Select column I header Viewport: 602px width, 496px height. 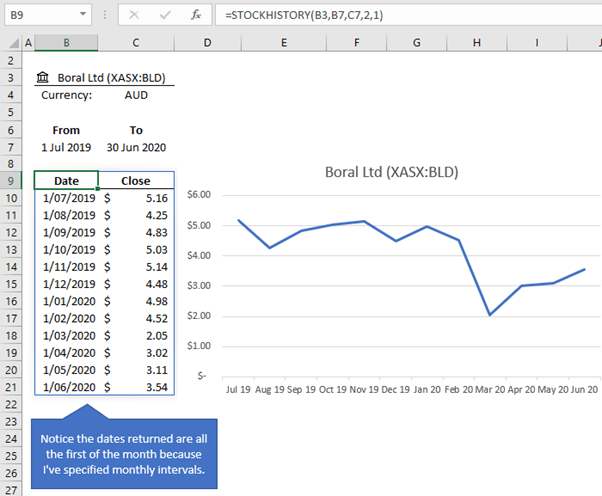(x=537, y=43)
